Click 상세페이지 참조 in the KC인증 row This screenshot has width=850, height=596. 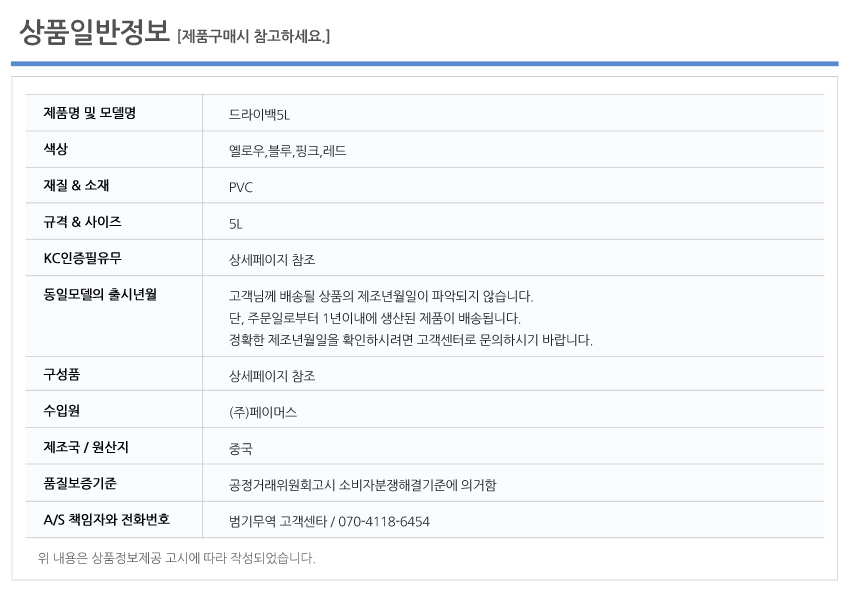tap(272, 260)
